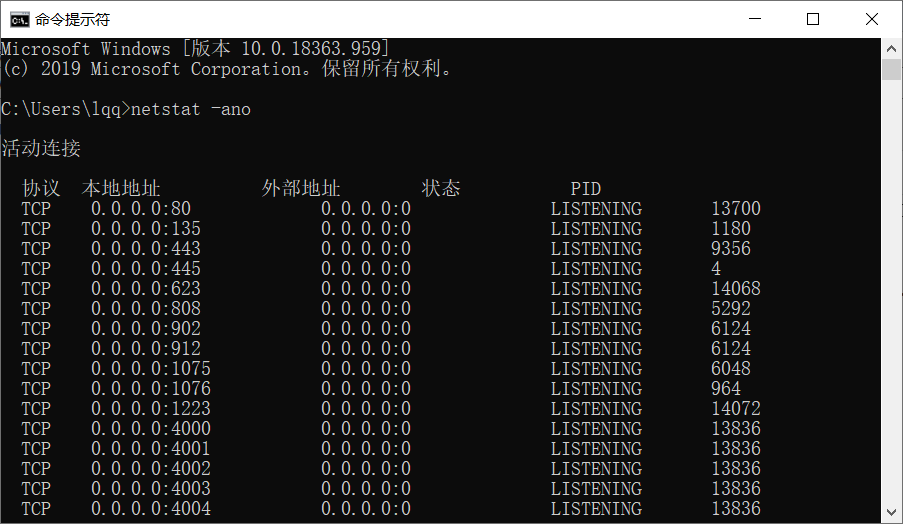Click PID 6124 in the port 912 row
Image resolution: width=903 pixels, height=524 pixels.
tap(731, 348)
